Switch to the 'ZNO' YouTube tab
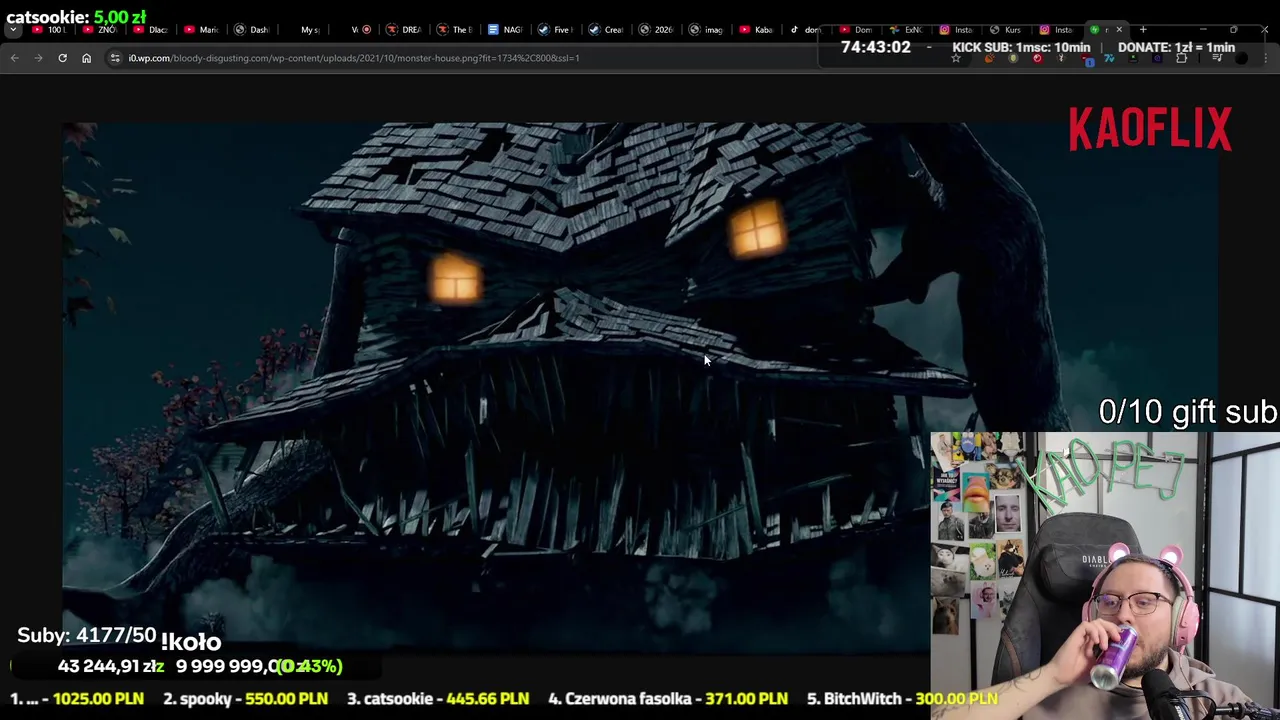Screen dimensions: 1280x720 [100, 30]
